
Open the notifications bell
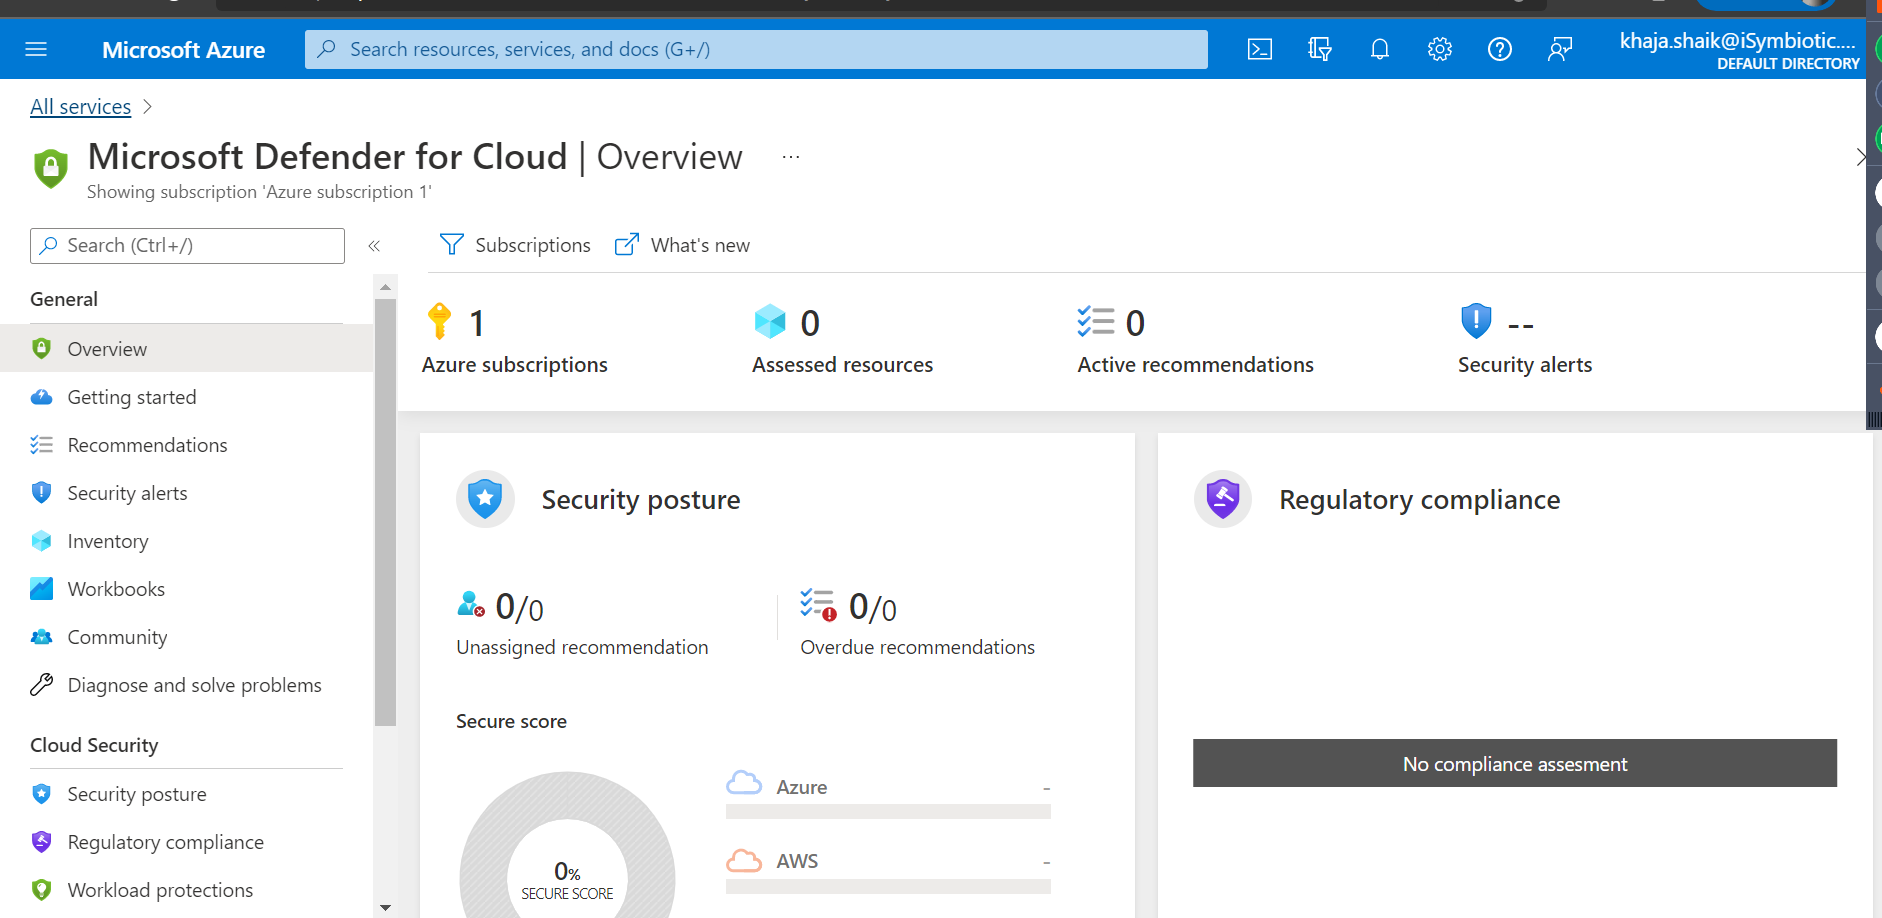click(1380, 49)
